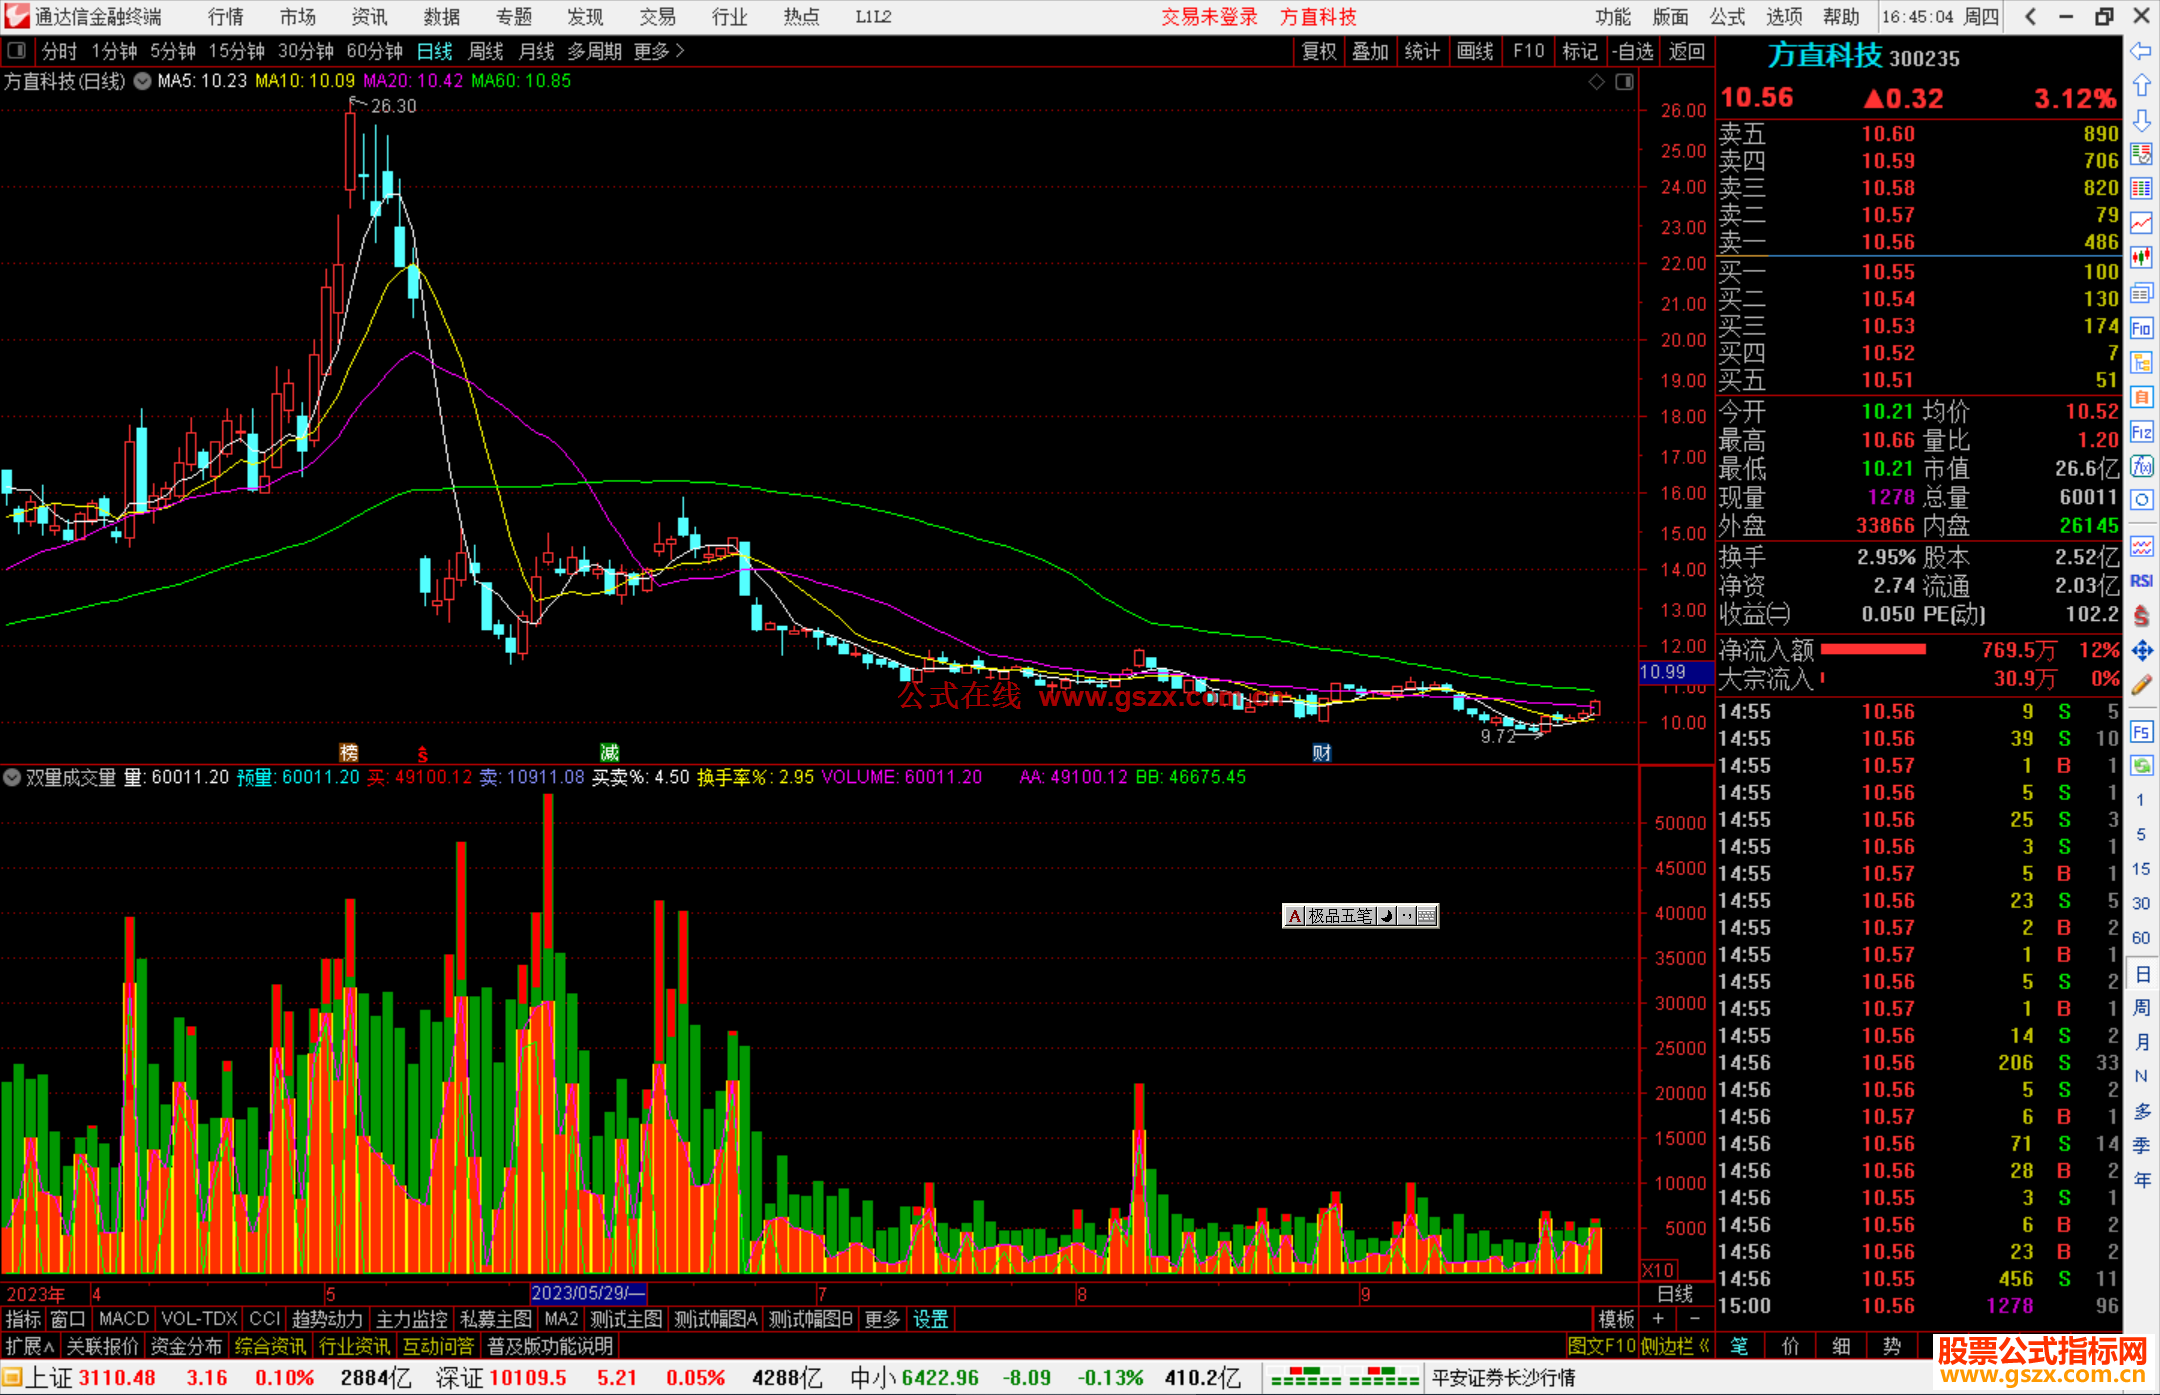Click the 设置 indicator settings button
2160x1395 pixels.
[x=930, y=1319]
